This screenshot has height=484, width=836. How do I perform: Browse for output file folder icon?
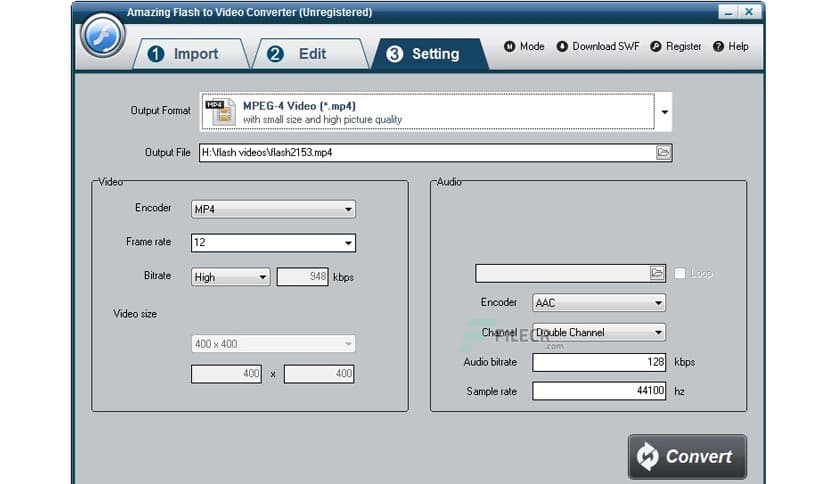click(x=663, y=152)
